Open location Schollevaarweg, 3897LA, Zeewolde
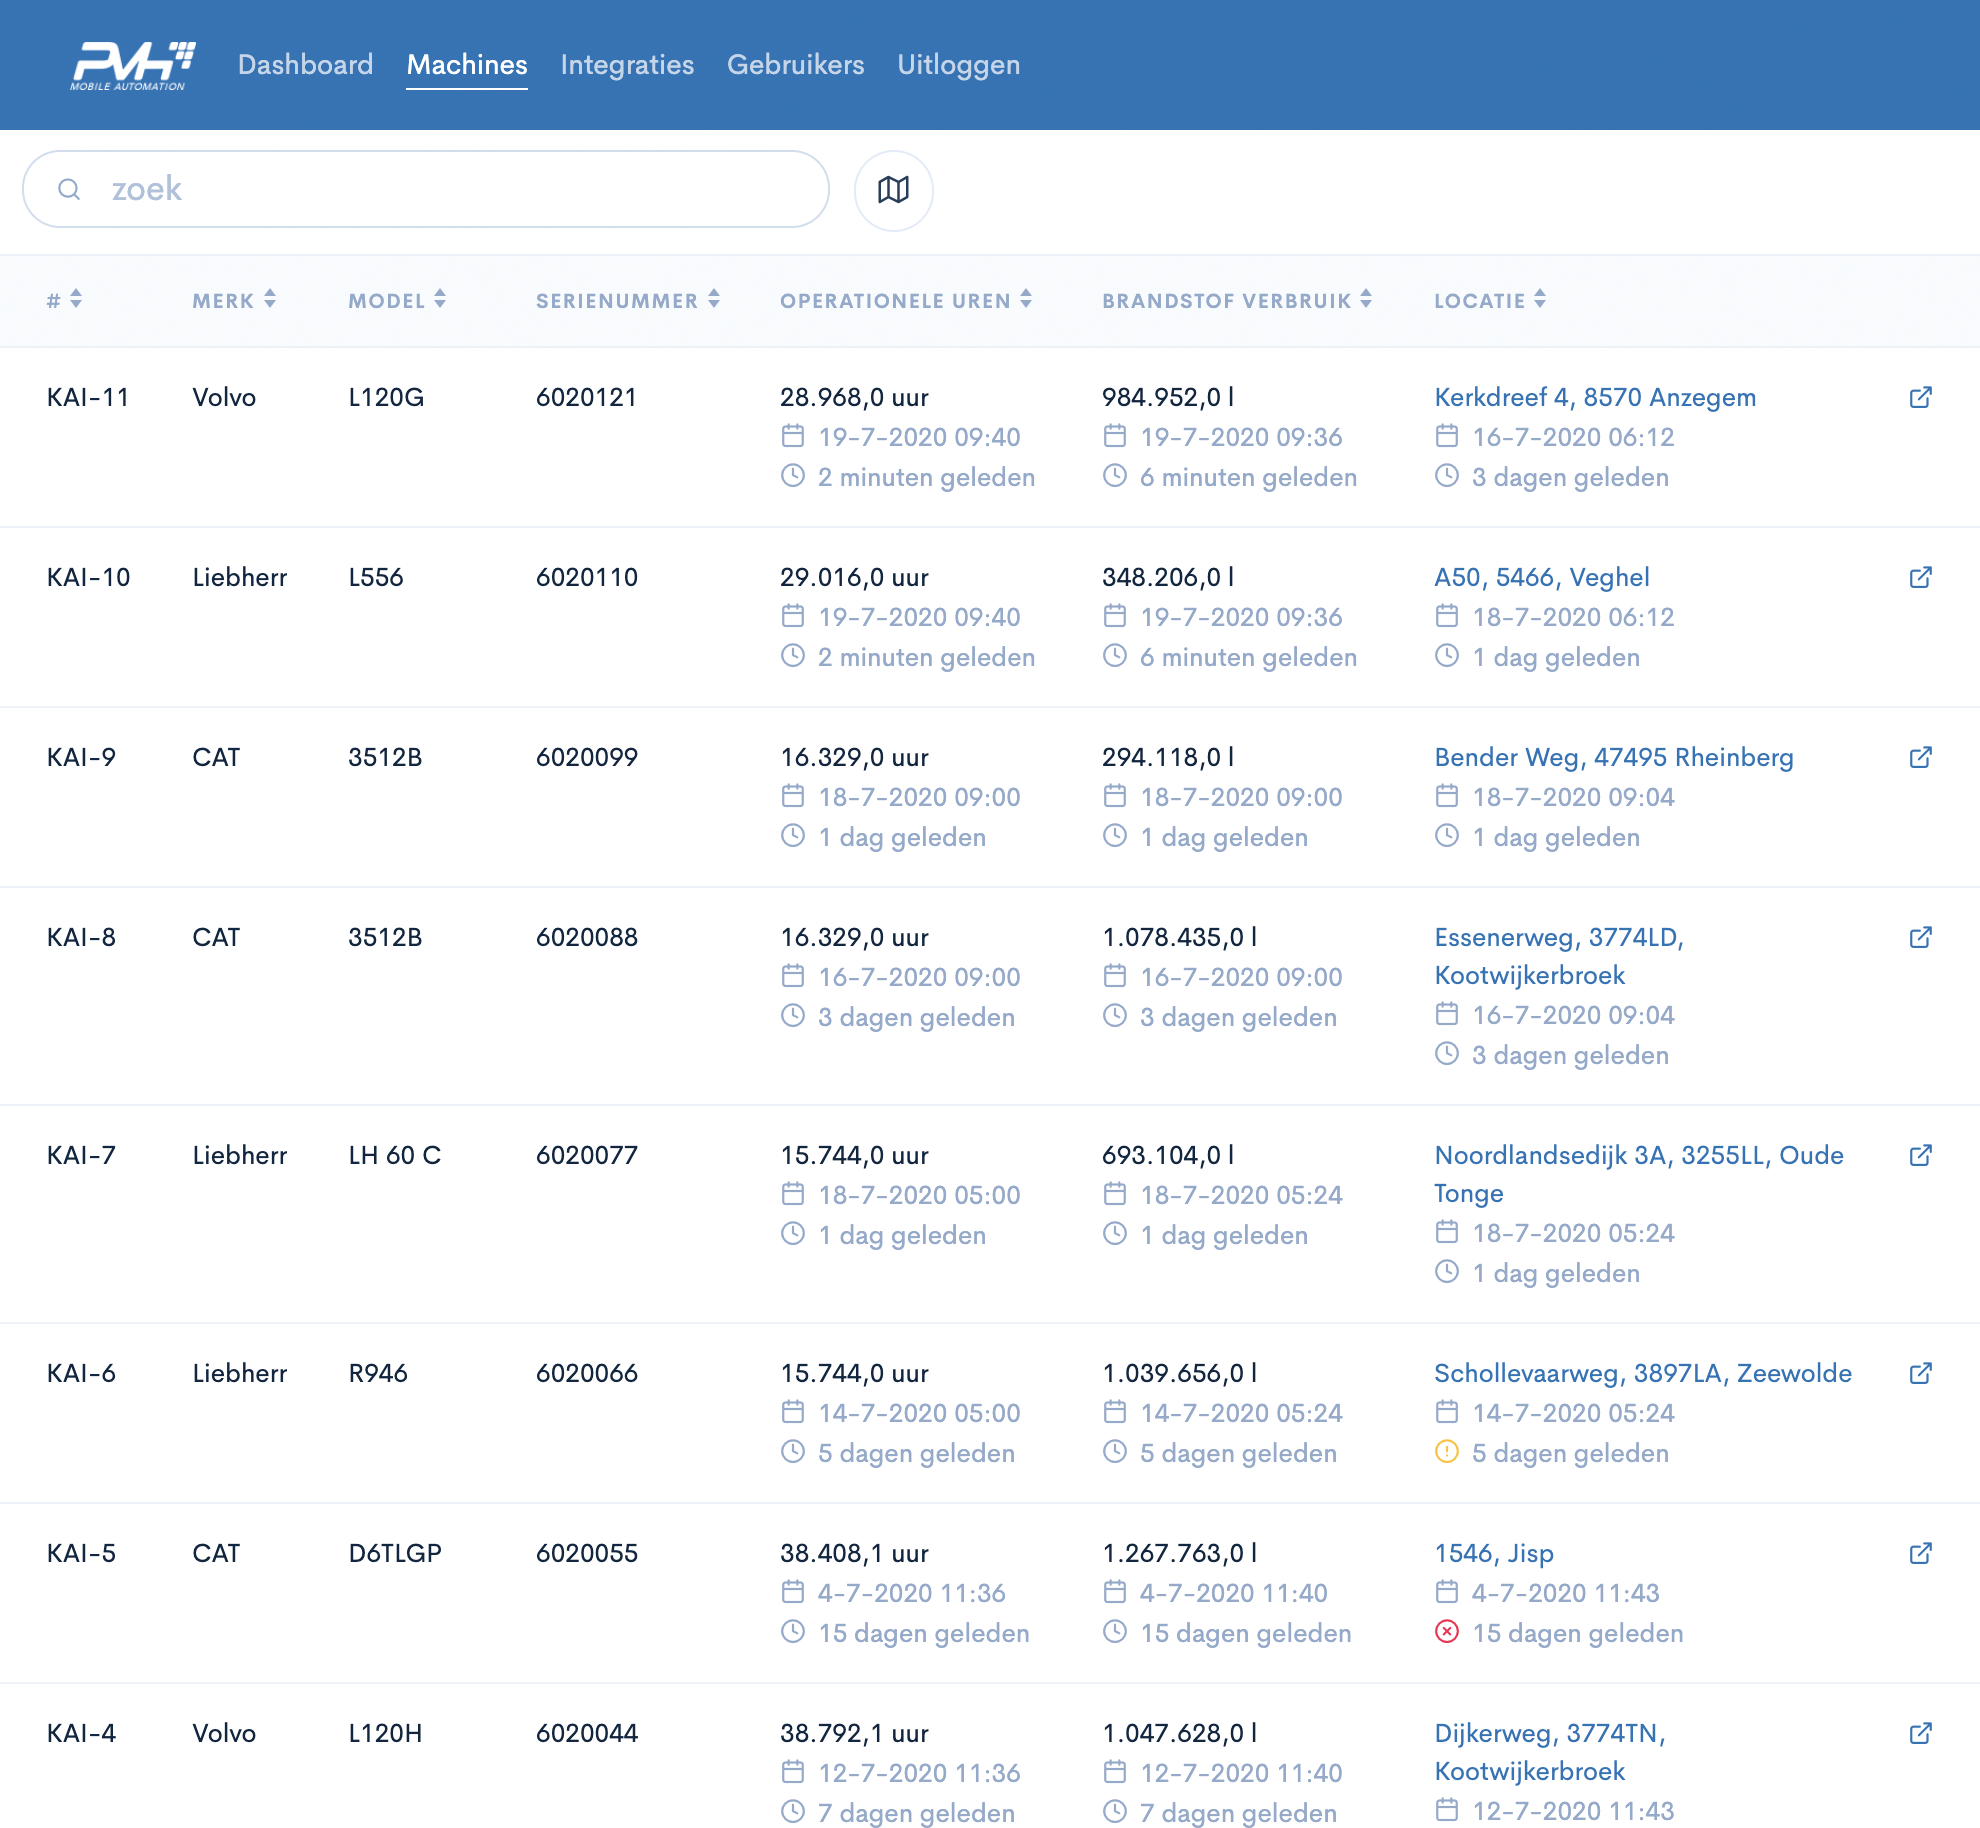The width and height of the screenshot is (1980, 1828). click(x=1643, y=1374)
